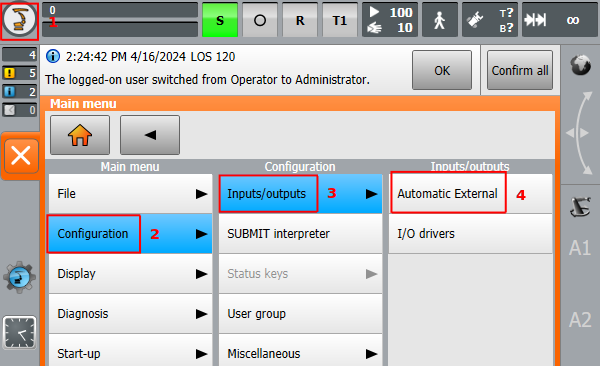The height and width of the screenshot is (366, 600).
Task: Click the robot interpreter R status indicator
Action: pyautogui.click(x=300, y=20)
